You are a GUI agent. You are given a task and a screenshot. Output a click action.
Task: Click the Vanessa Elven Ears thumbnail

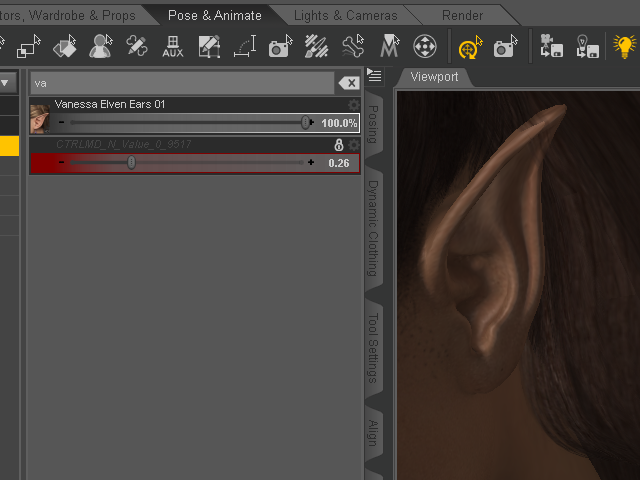click(x=40, y=118)
